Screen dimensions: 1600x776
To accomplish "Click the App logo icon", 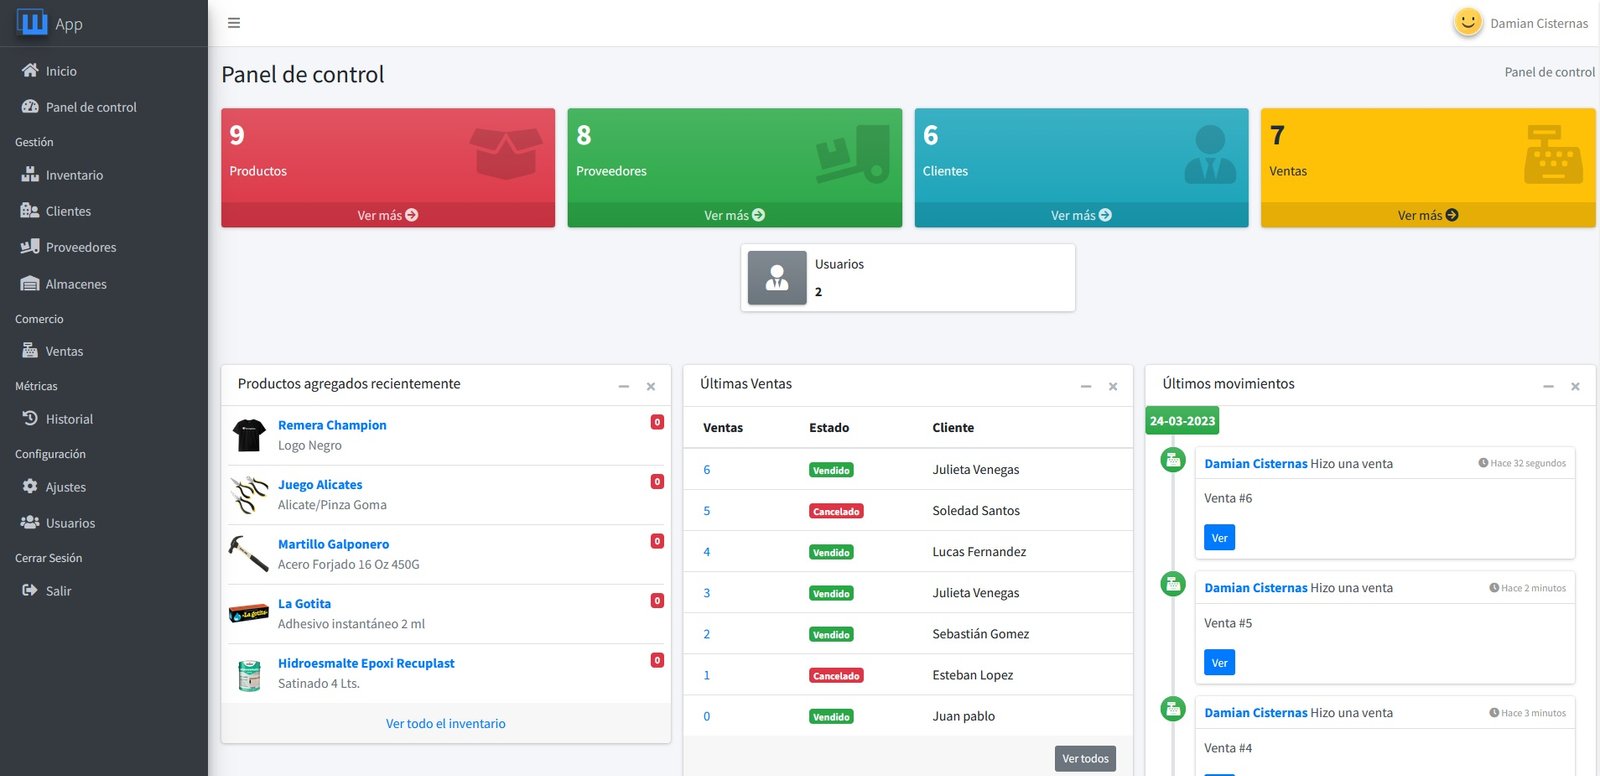I will (x=32, y=22).
